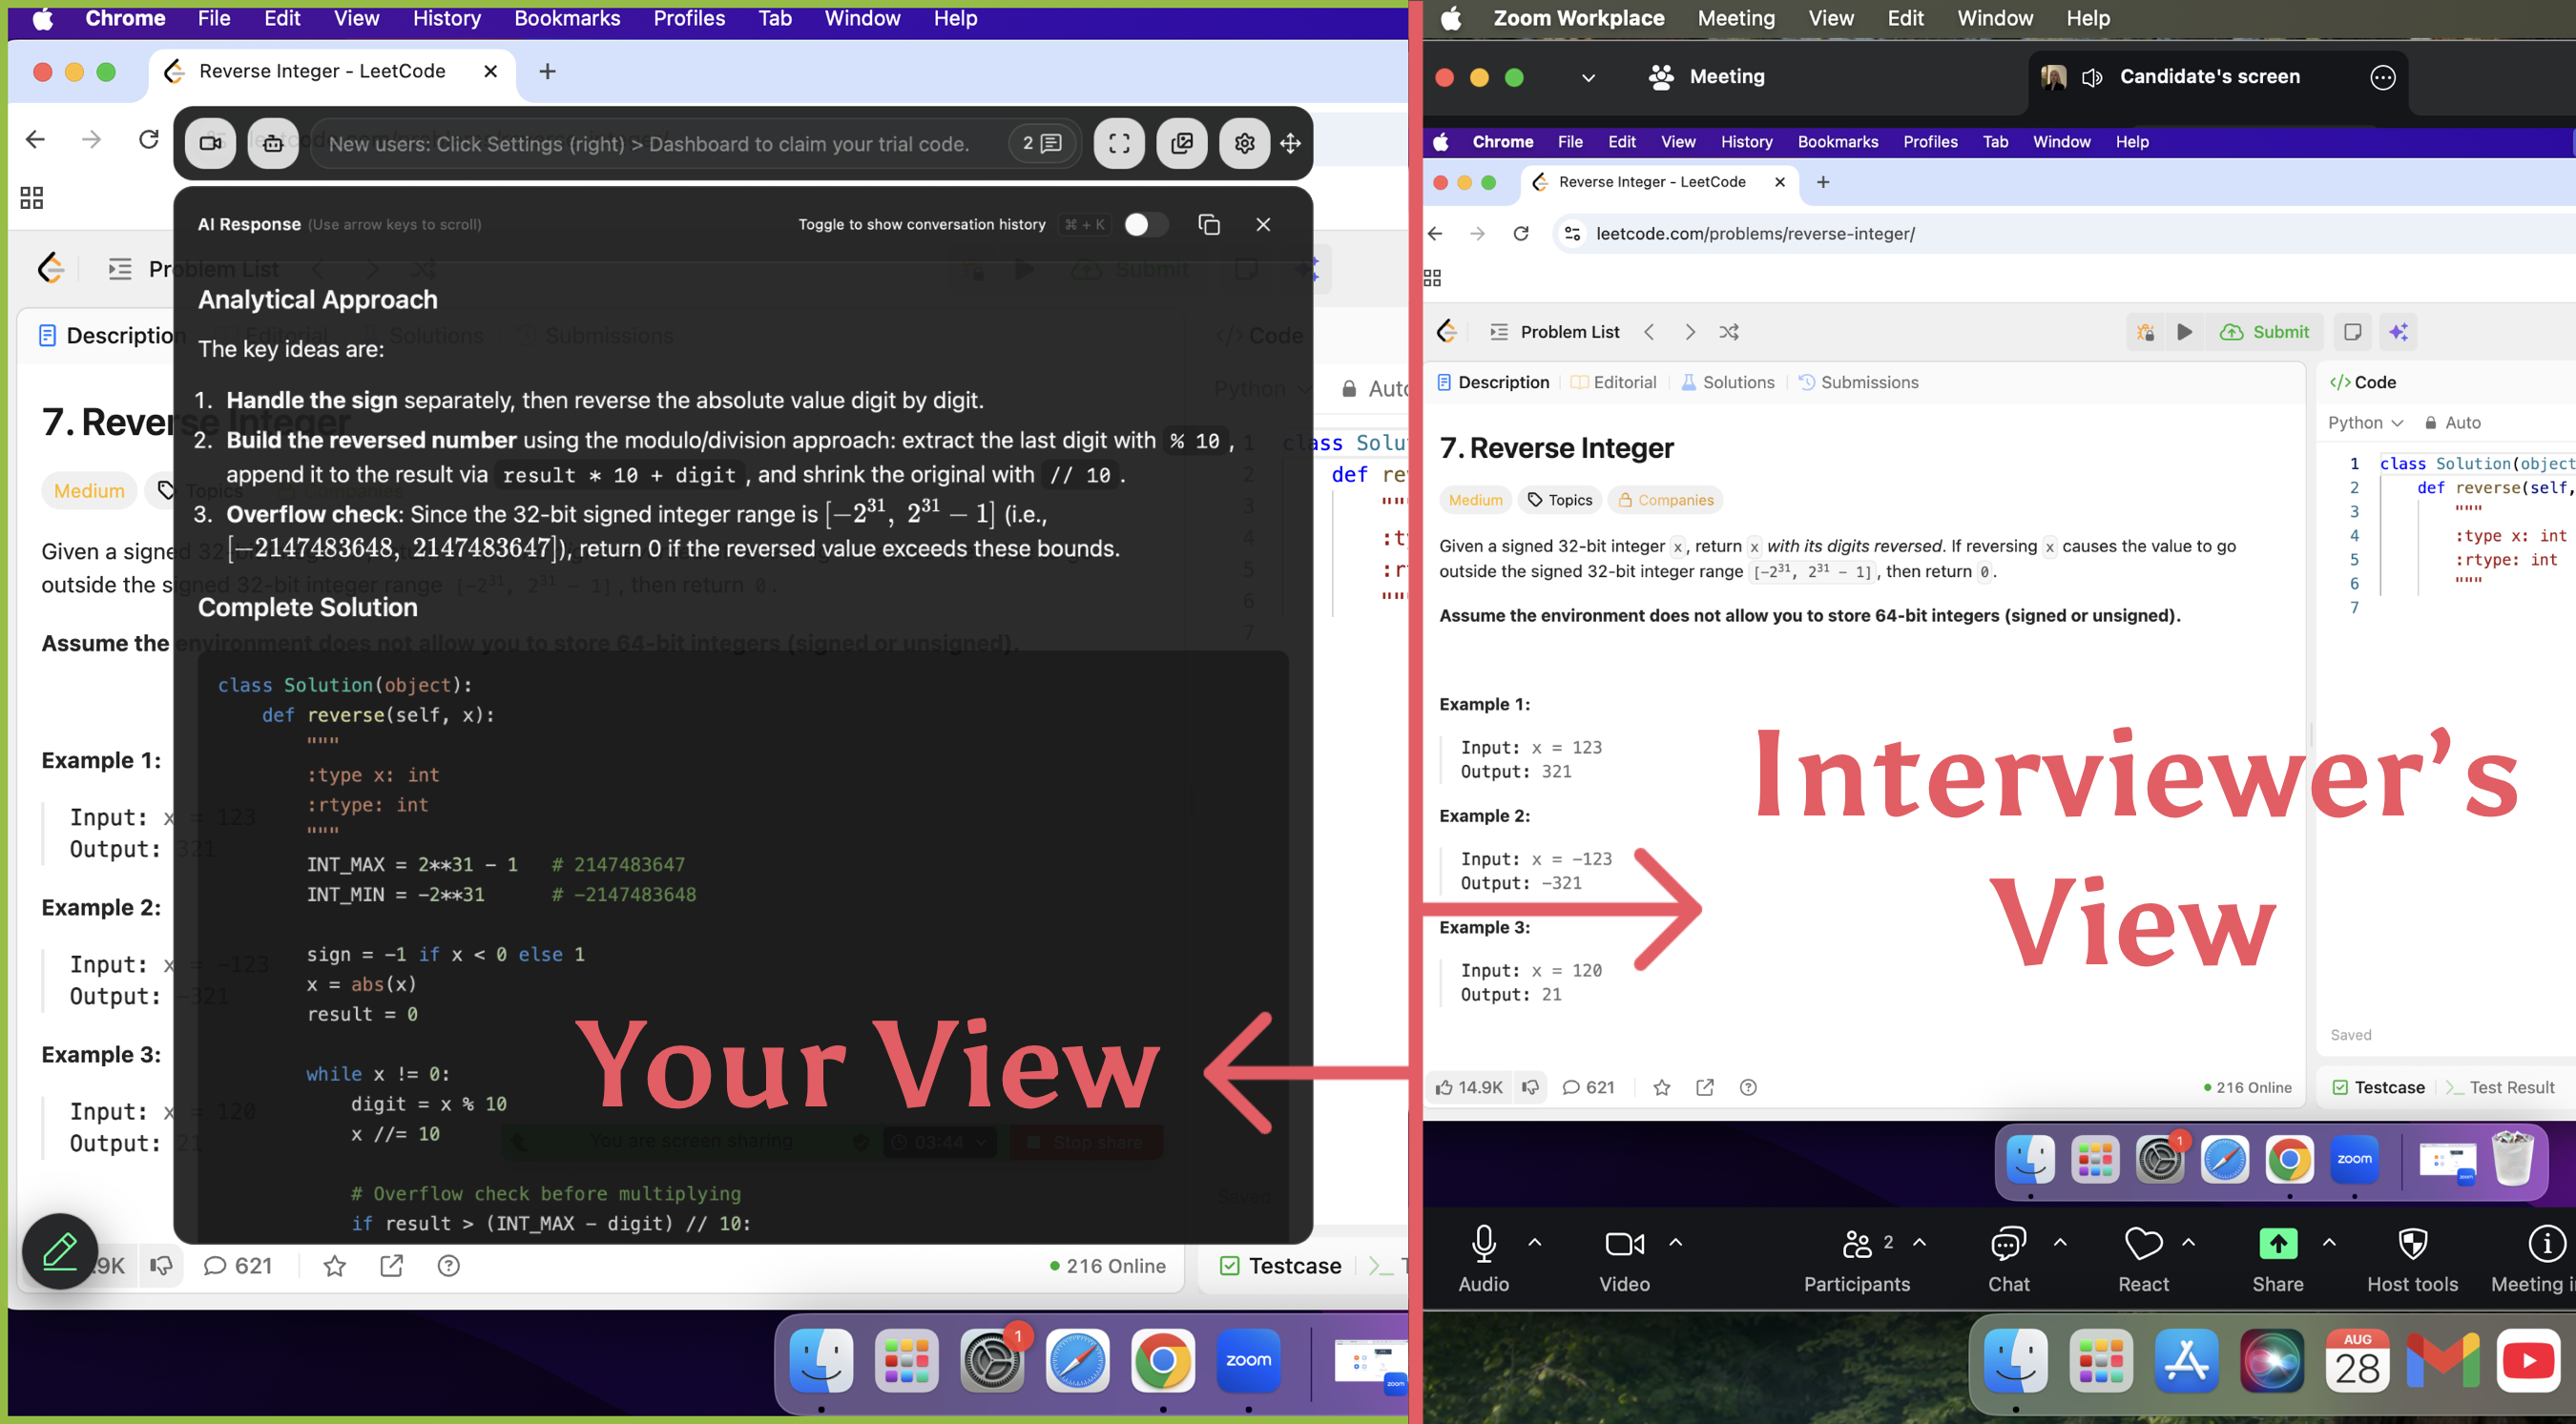Click the robot assistant icon in overlay toolbar
The image size is (2576, 1424).
coord(273,143)
